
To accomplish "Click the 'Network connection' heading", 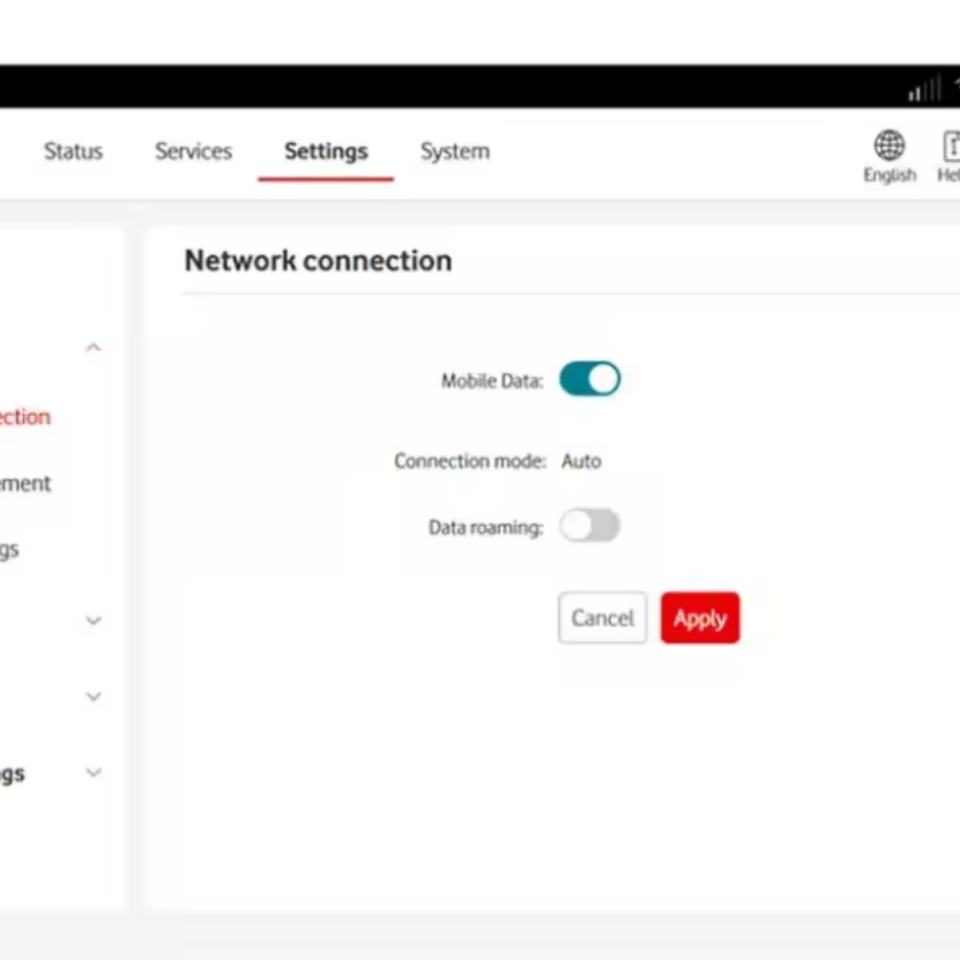I will (318, 261).
